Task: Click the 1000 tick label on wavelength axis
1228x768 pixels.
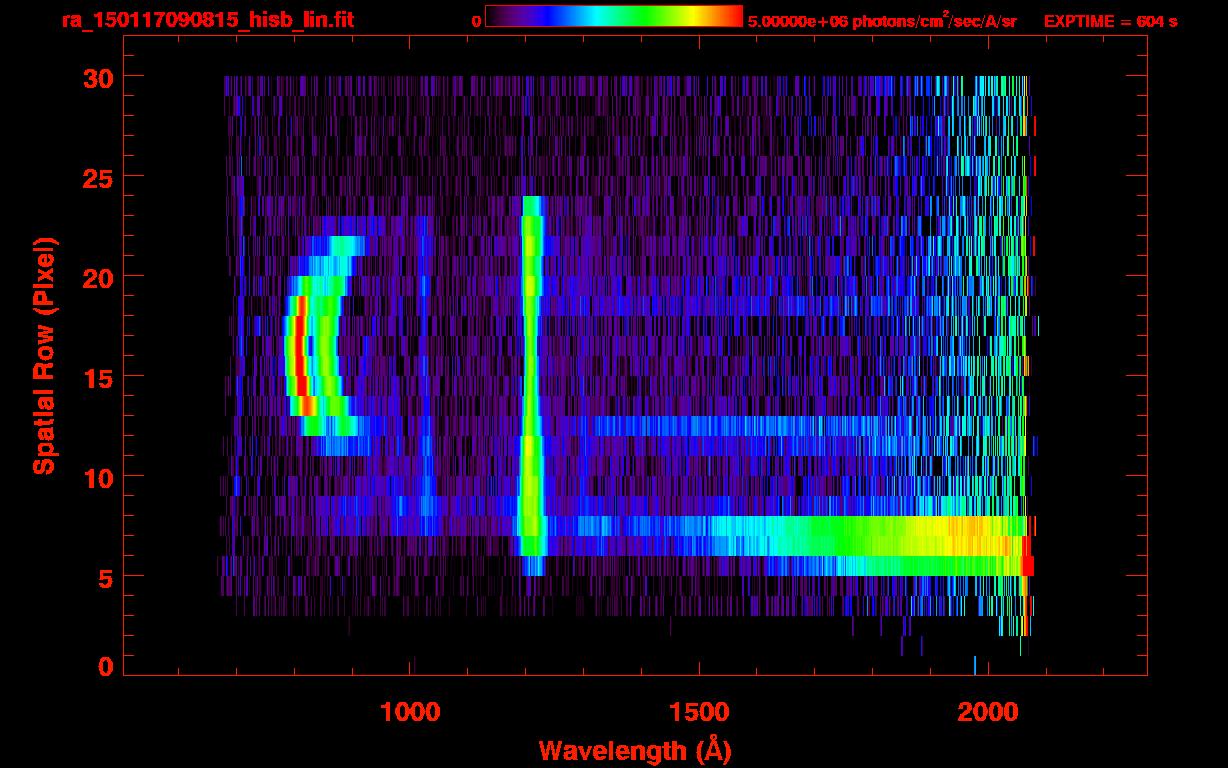Action: 411,712
